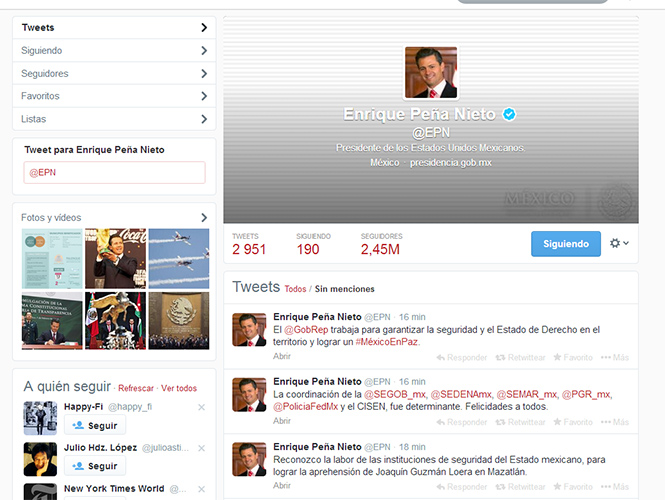Click the chevron next to Listas
The height and width of the screenshot is (500, 665).
[x=204, y=119]
